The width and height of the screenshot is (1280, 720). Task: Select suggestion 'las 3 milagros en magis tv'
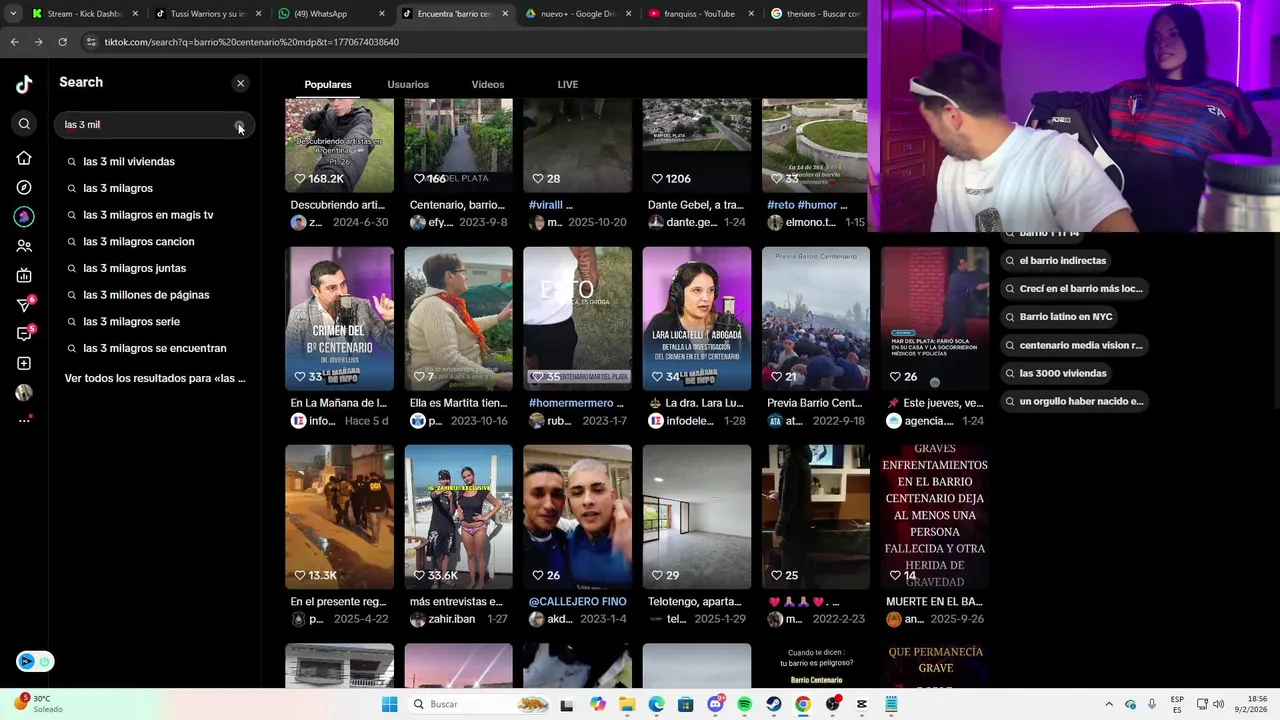coord(148,215)
